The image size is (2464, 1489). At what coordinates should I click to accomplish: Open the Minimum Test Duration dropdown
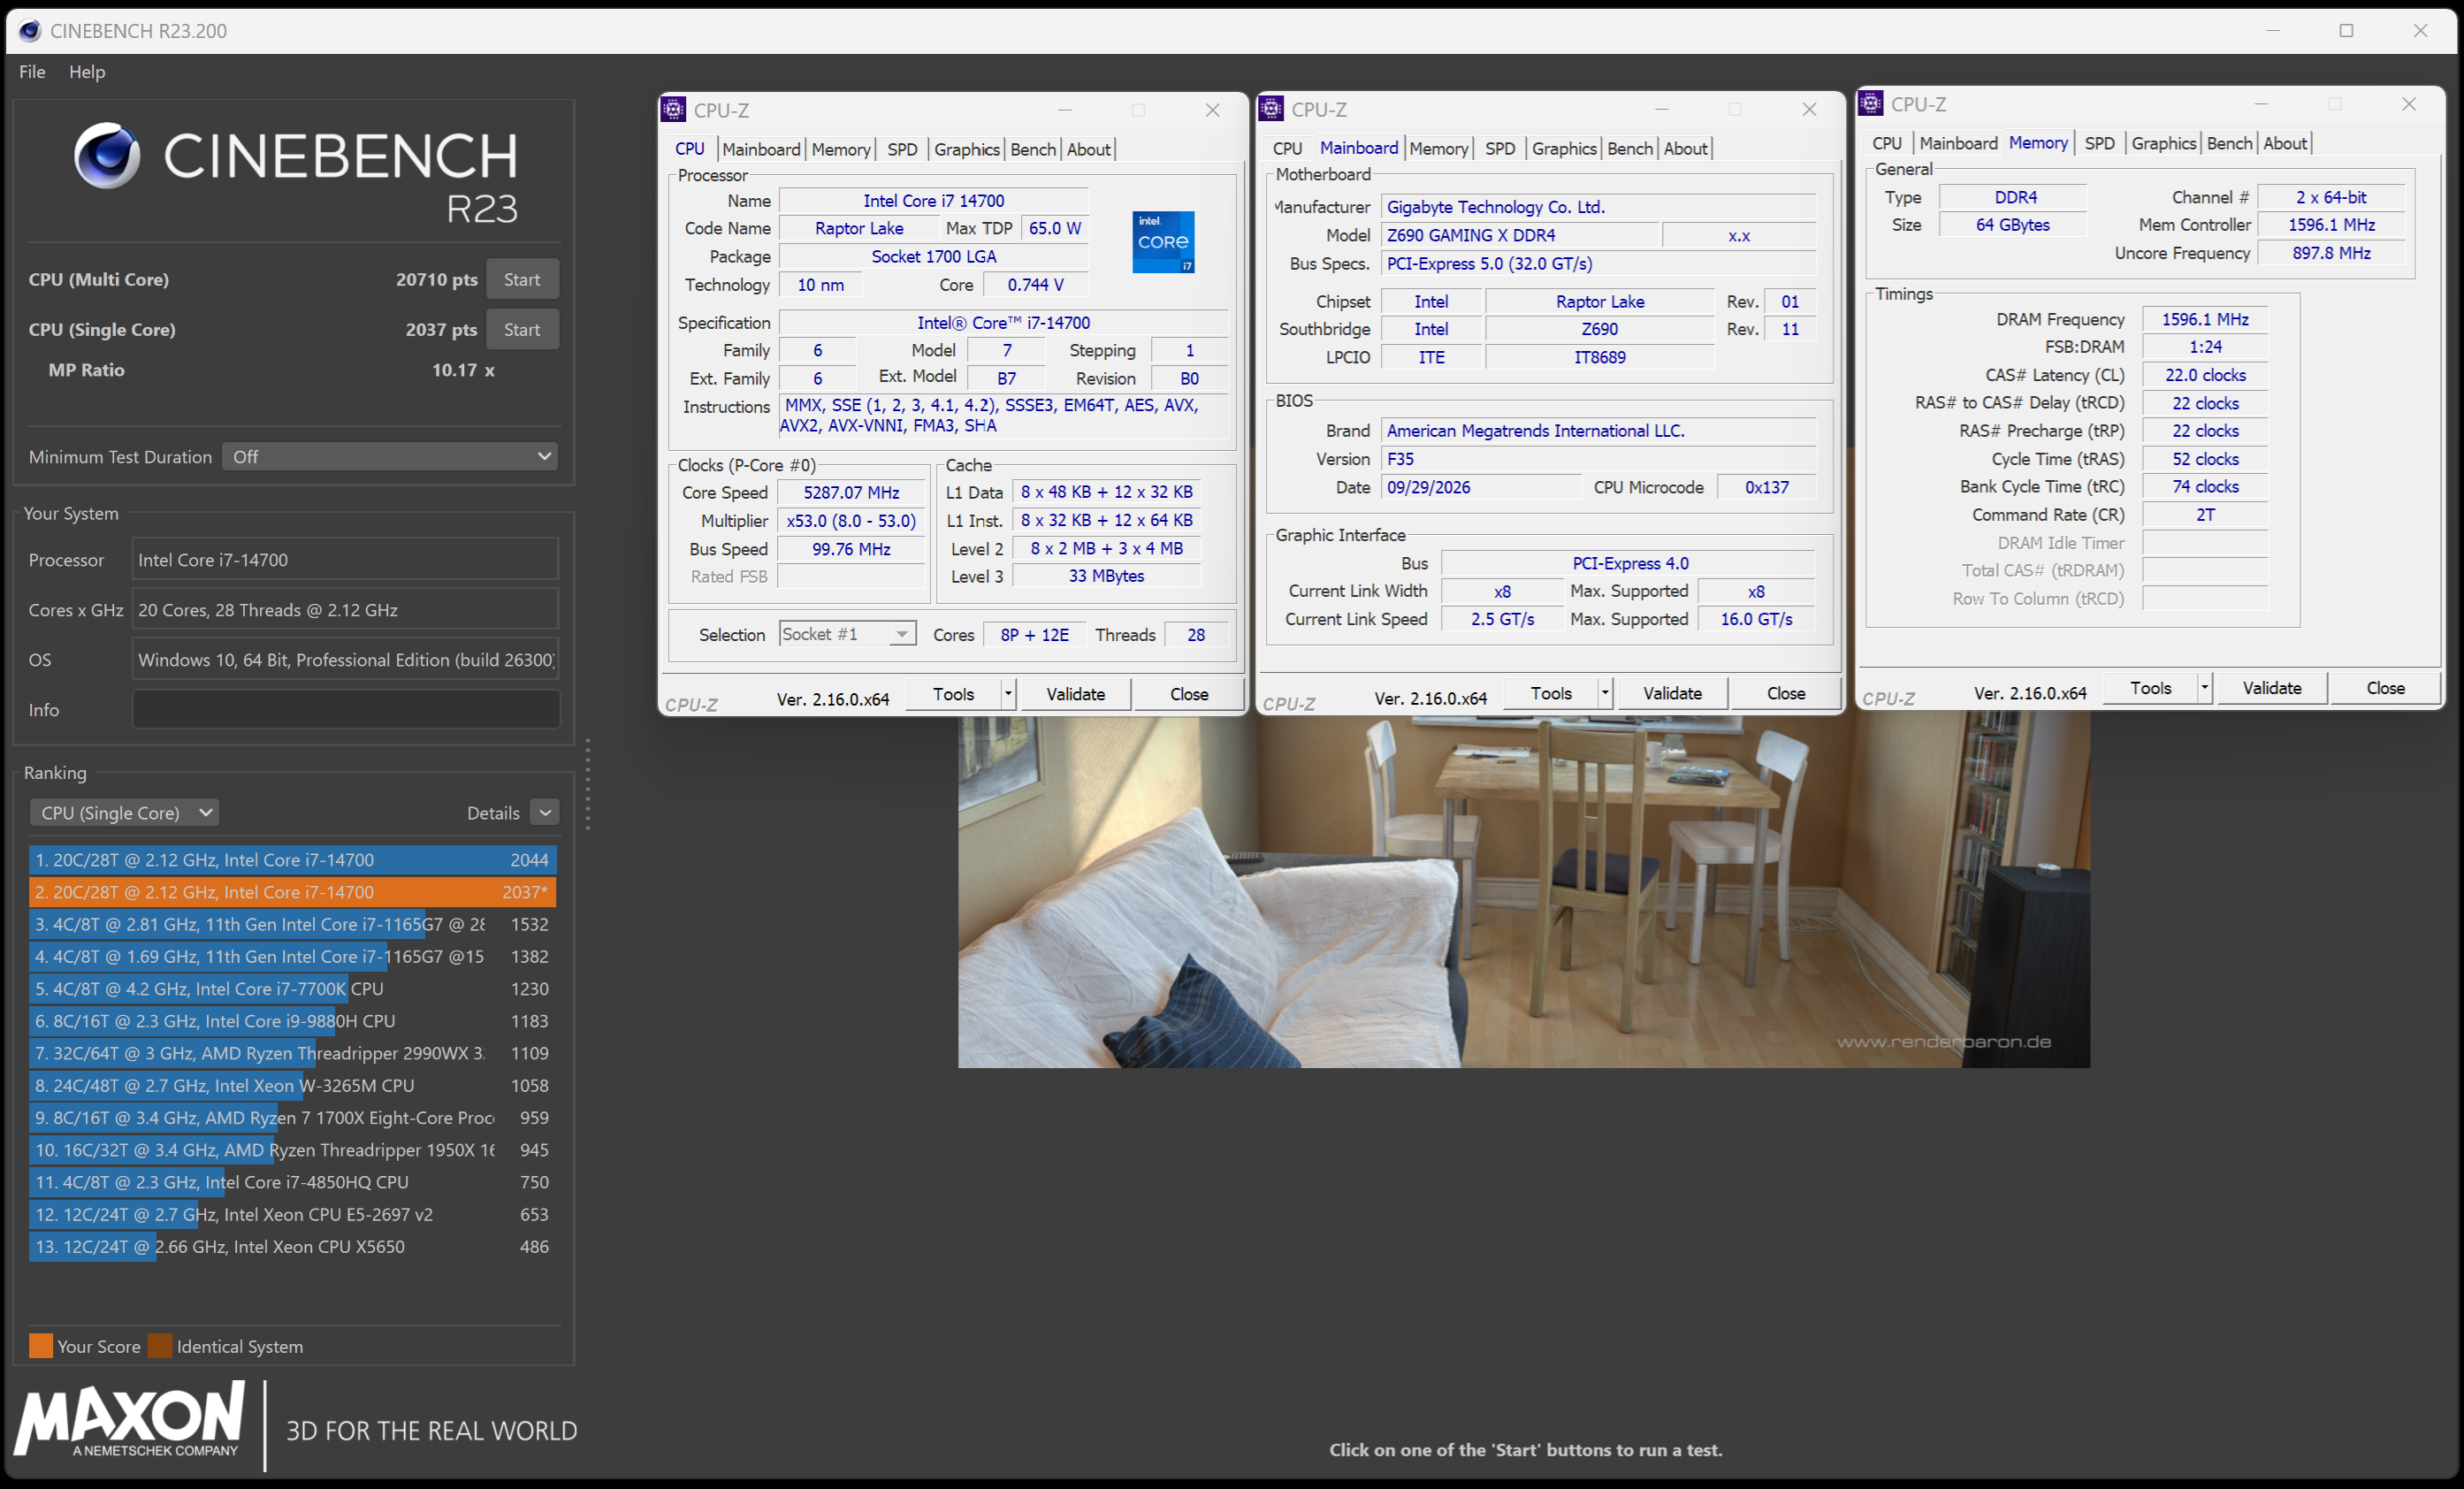coord(390,456)
